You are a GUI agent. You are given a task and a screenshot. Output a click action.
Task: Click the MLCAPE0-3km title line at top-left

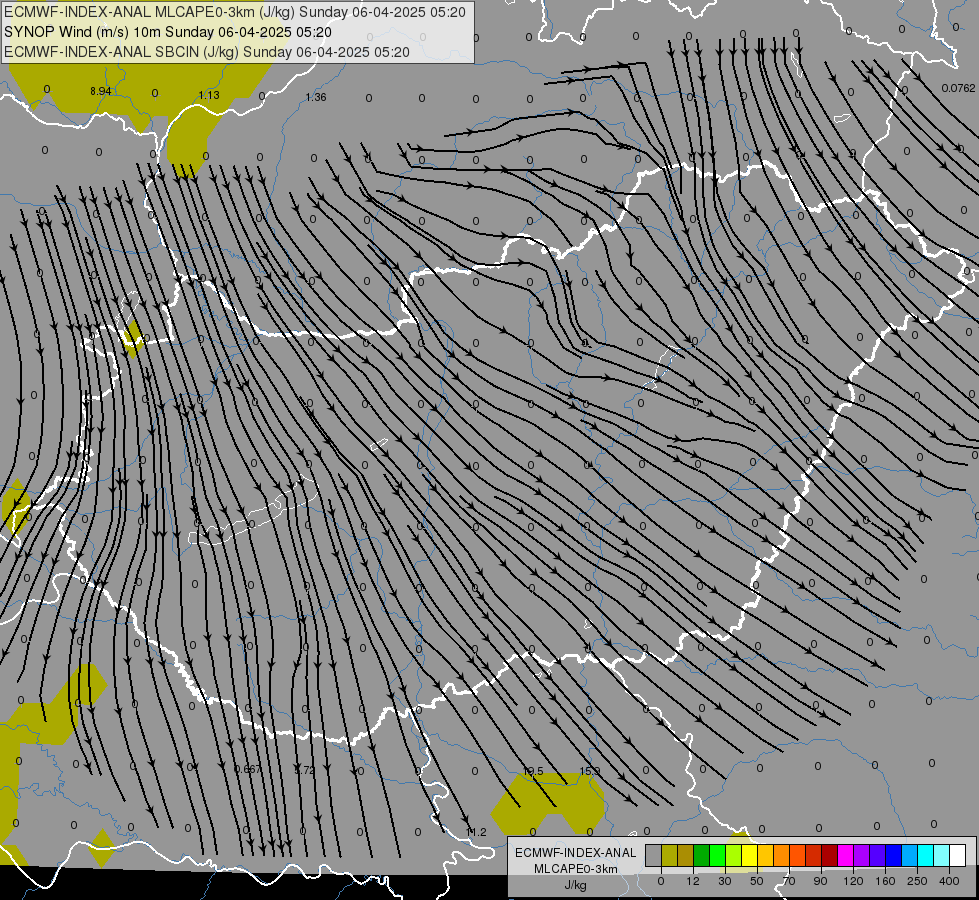click(x=235, y=12)
